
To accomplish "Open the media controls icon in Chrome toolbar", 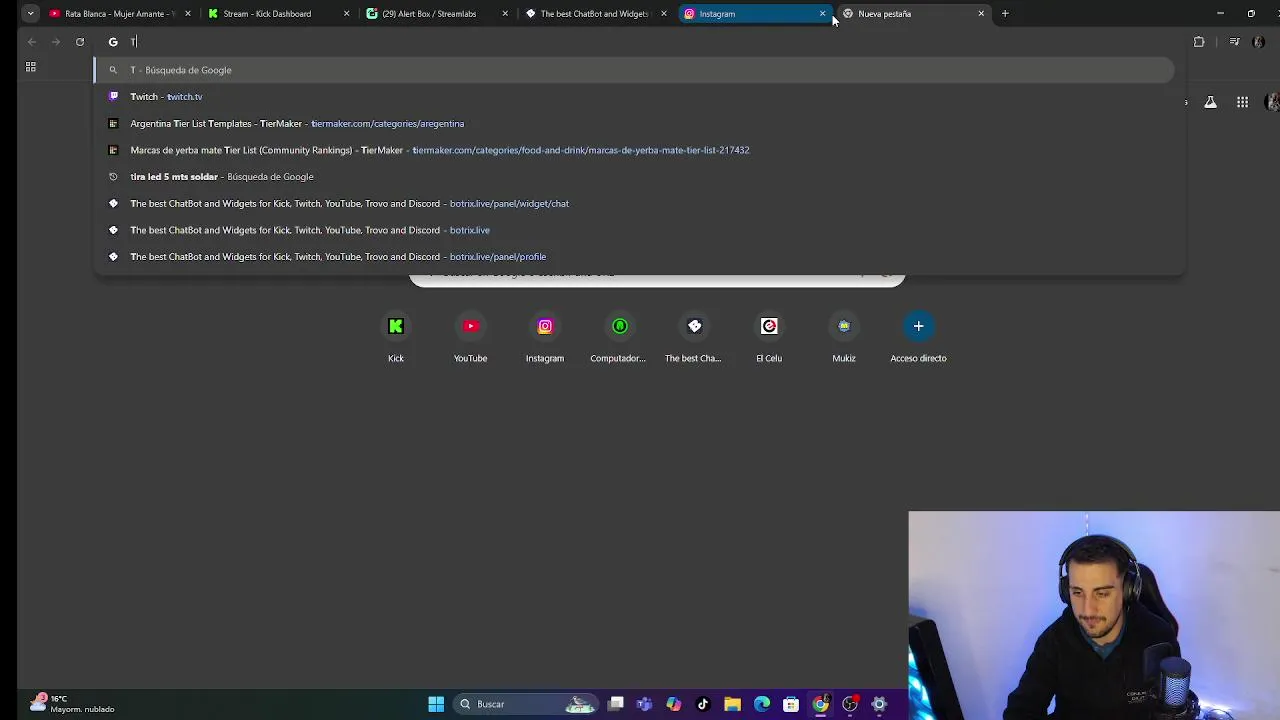I will coord(1234,42).
